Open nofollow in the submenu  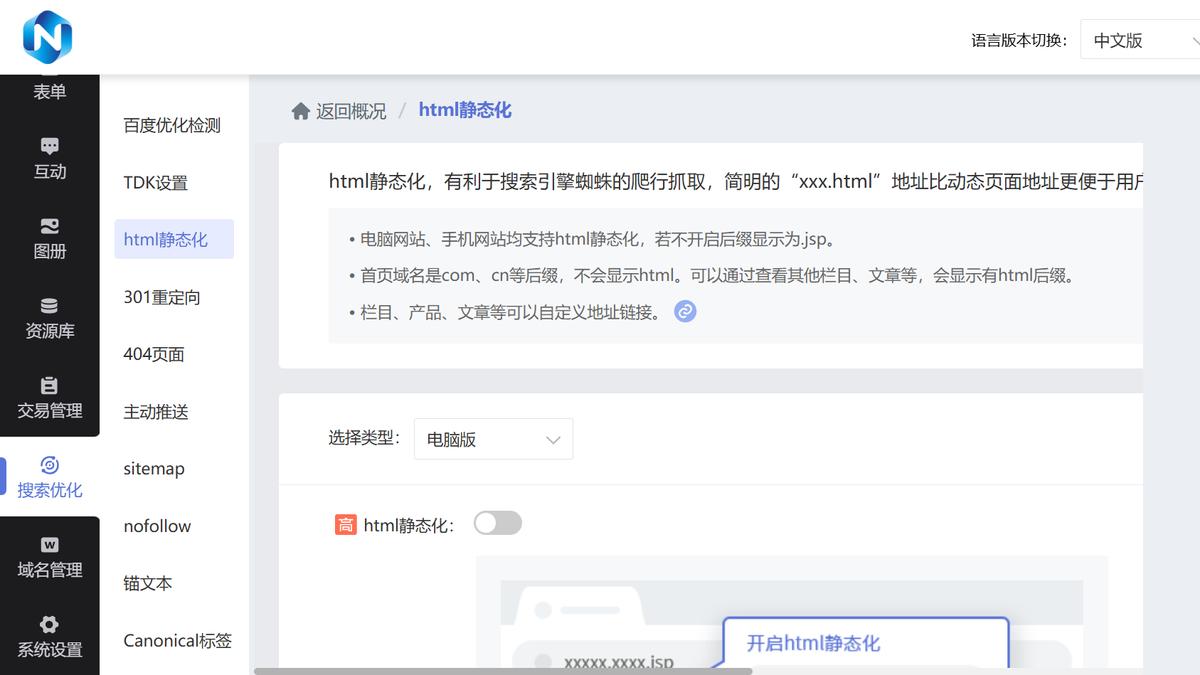pyautogui.click(x=157, y=526)
